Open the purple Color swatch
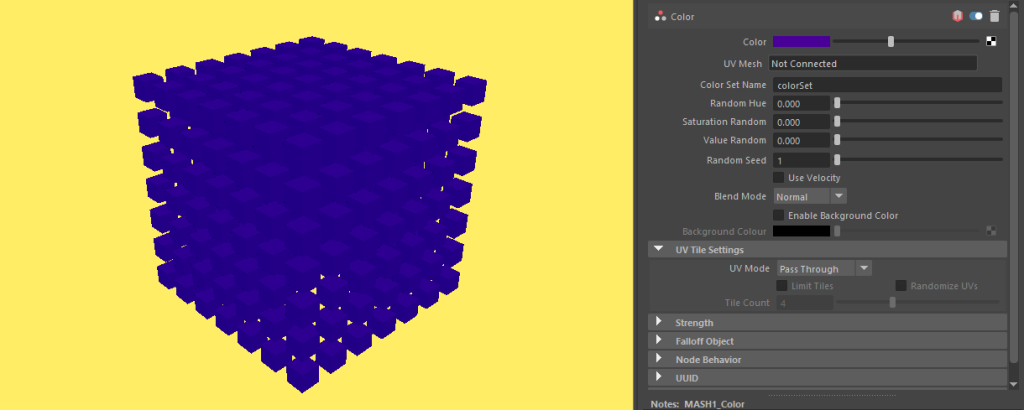 pyautogui.click(x=801, y=42)
